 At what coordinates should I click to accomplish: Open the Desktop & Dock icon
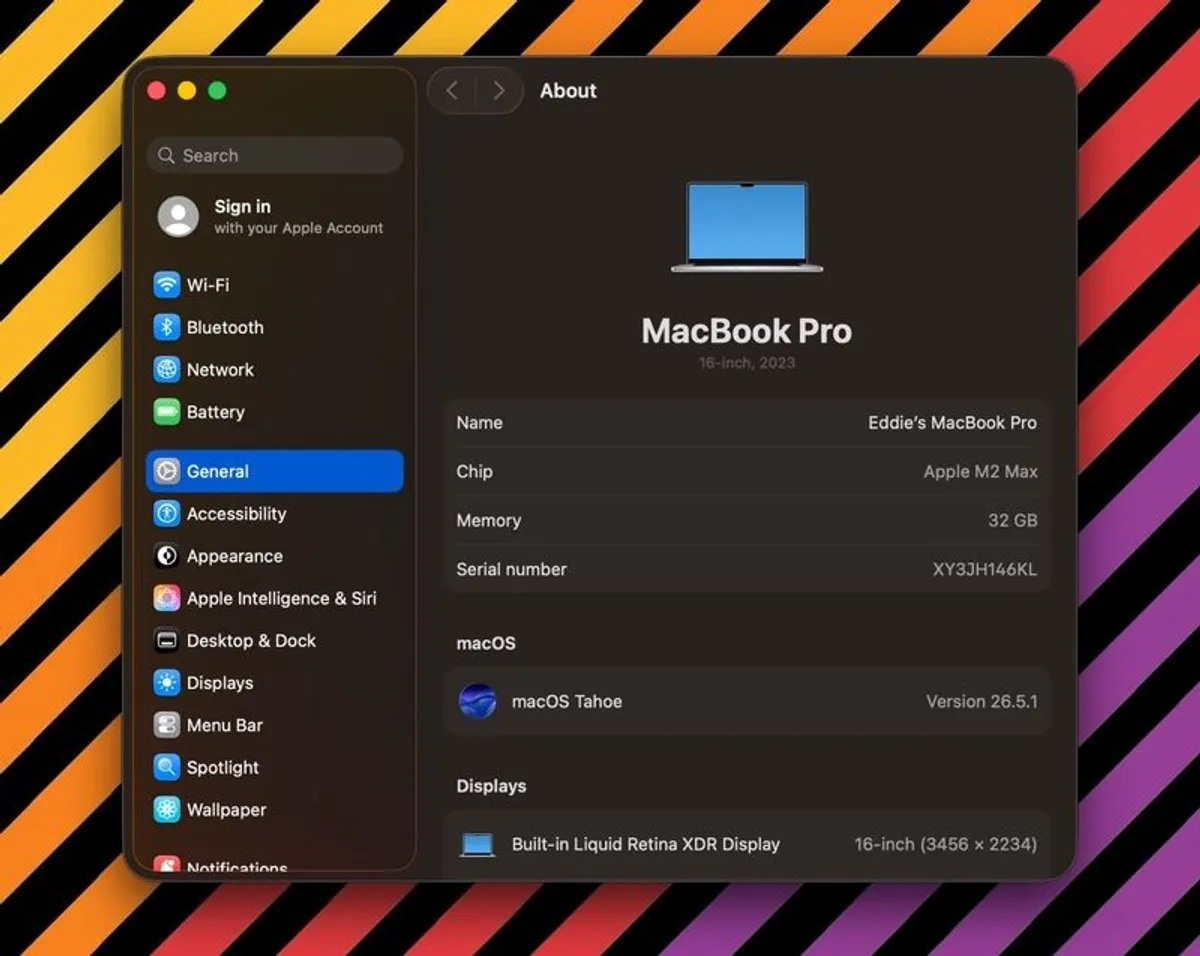tap(166, 641)
